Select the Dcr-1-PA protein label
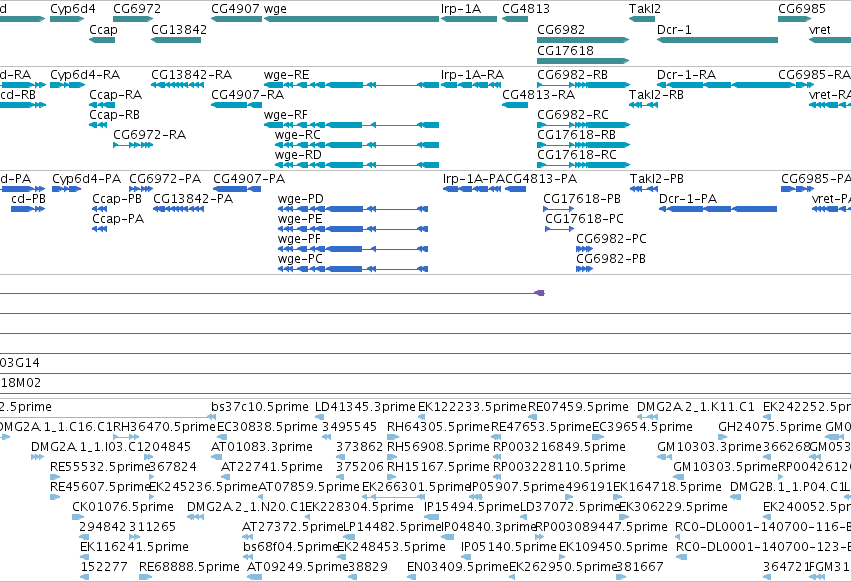 [688, 199]
